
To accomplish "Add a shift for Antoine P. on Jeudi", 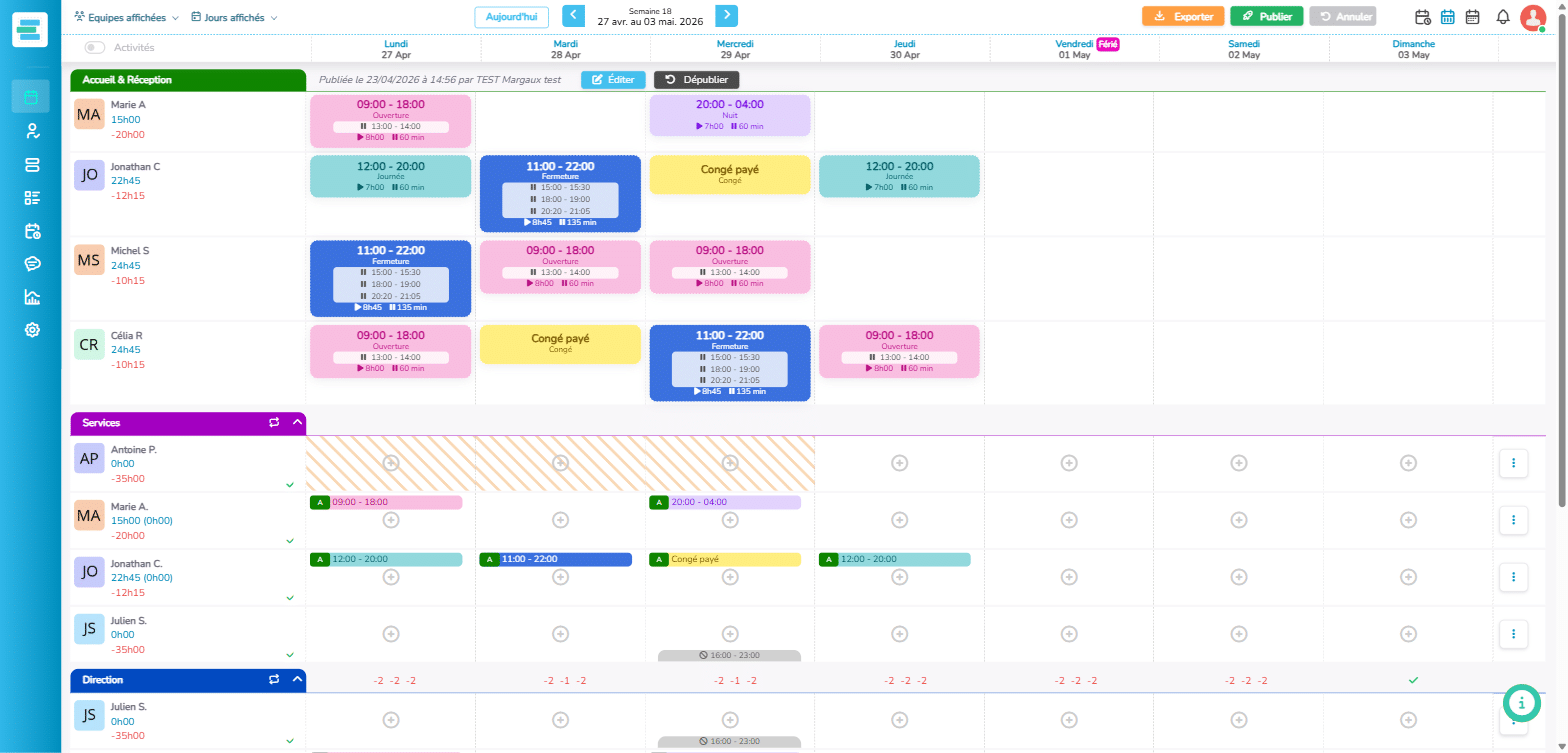I will pos(900,463).
